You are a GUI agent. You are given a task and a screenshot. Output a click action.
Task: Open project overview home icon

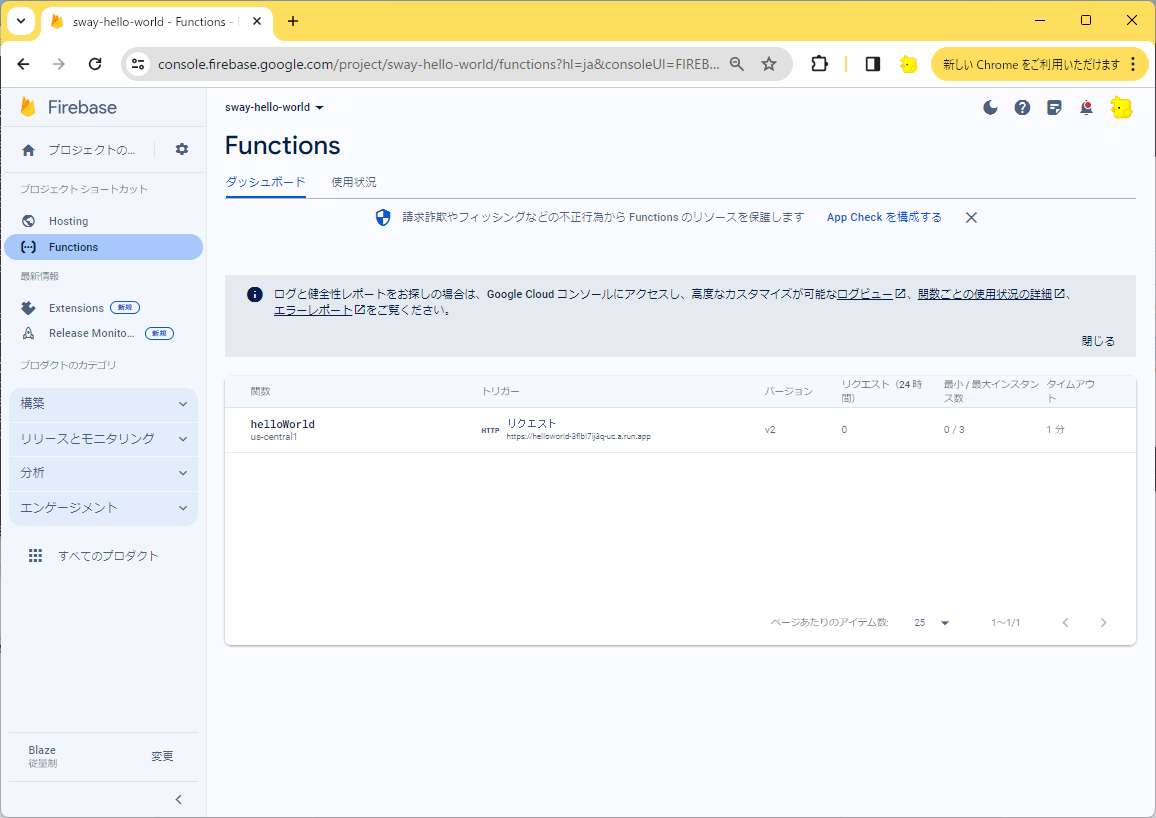coord(28,150)
